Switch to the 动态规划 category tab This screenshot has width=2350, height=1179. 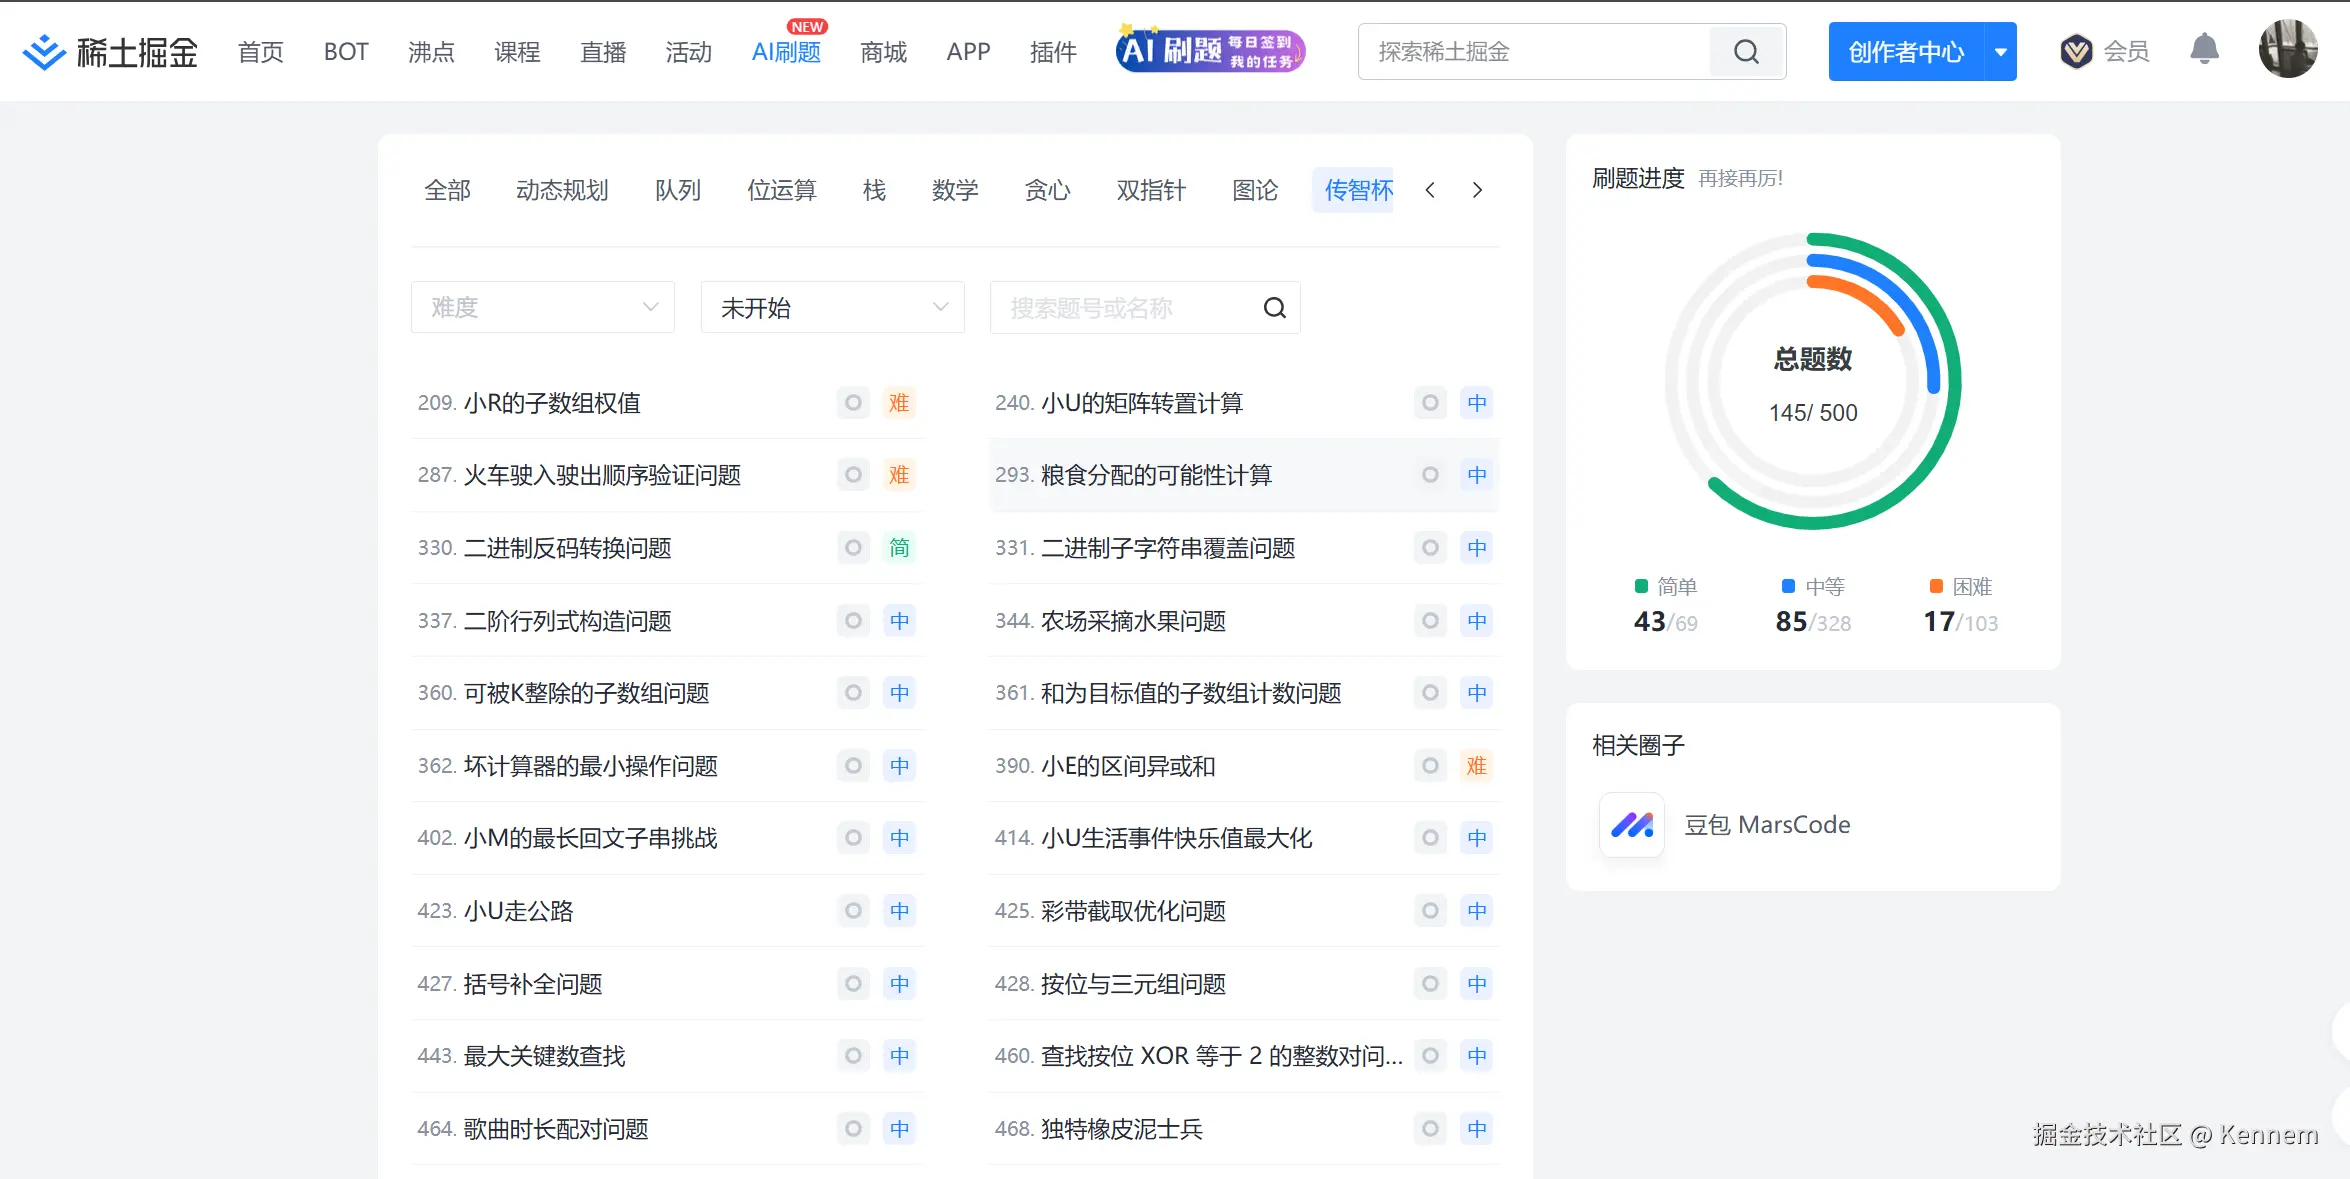point(562,190)
